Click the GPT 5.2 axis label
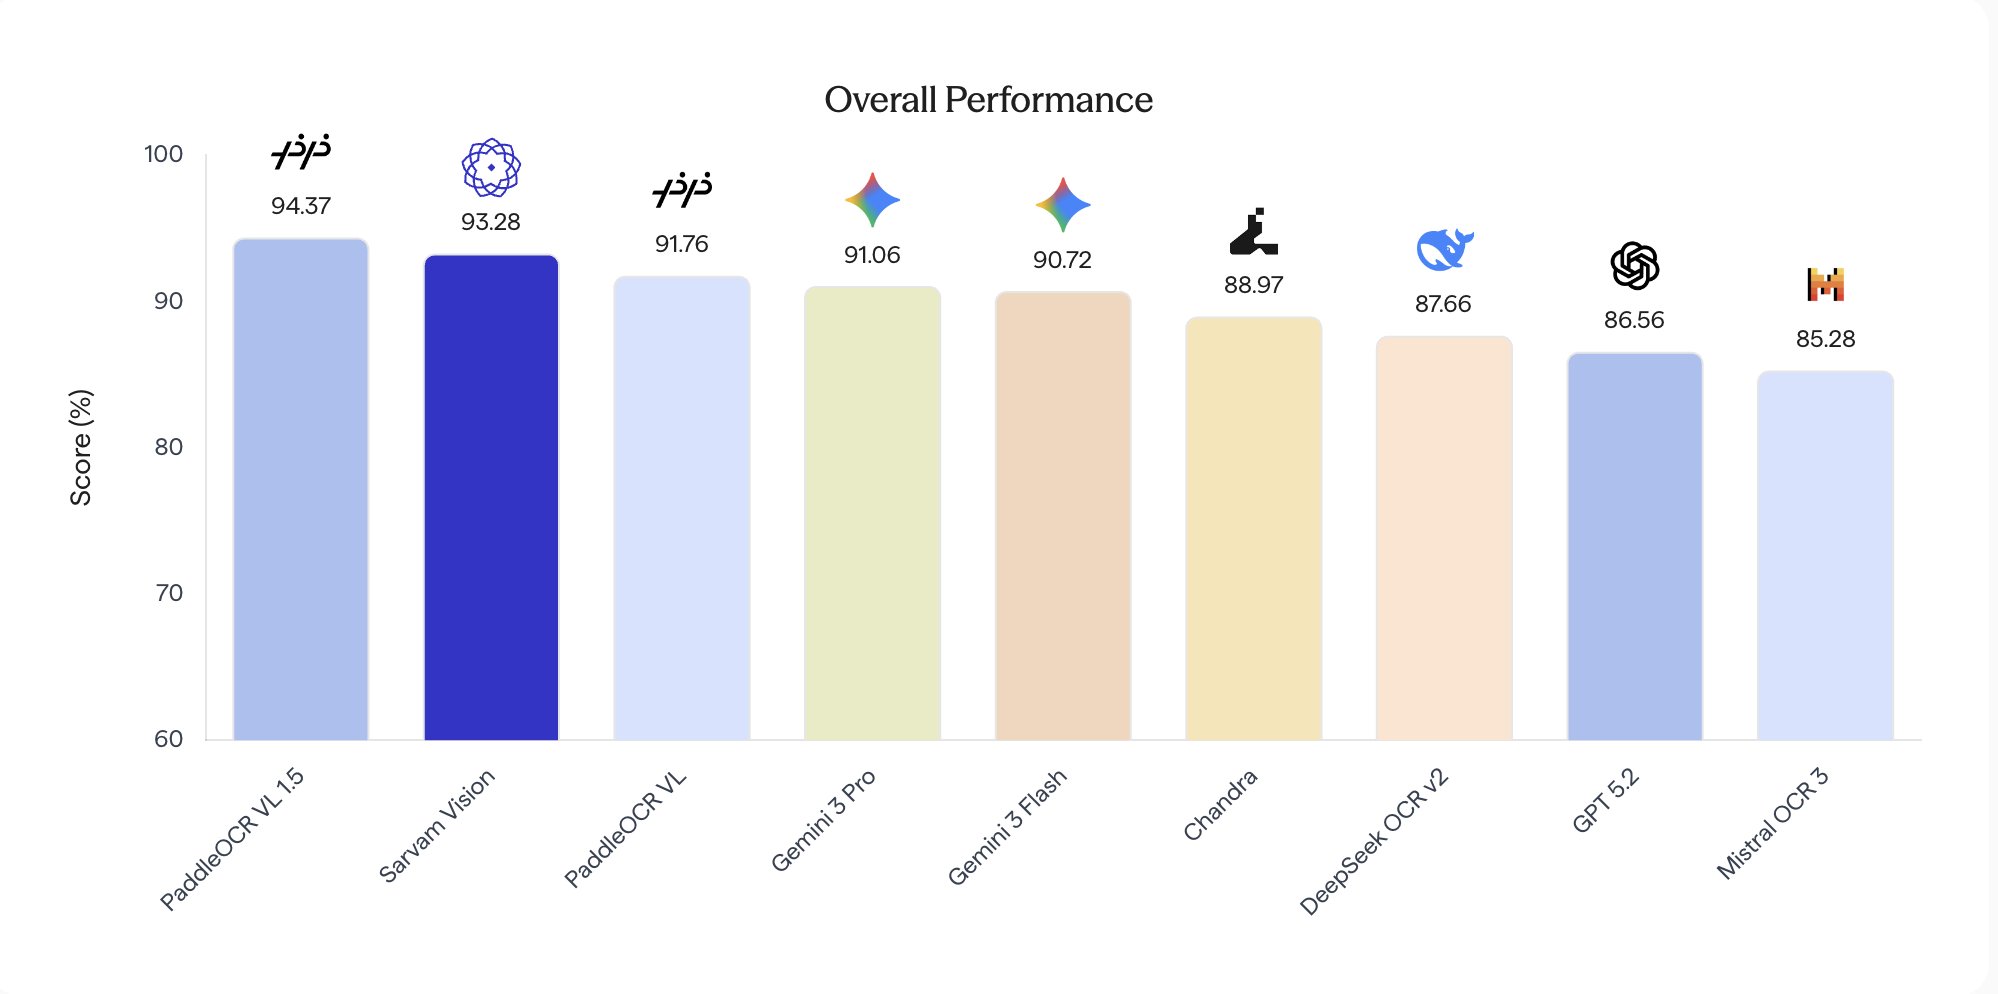1998x994 pixels. pyautogui.click(x=1605, y=801)
